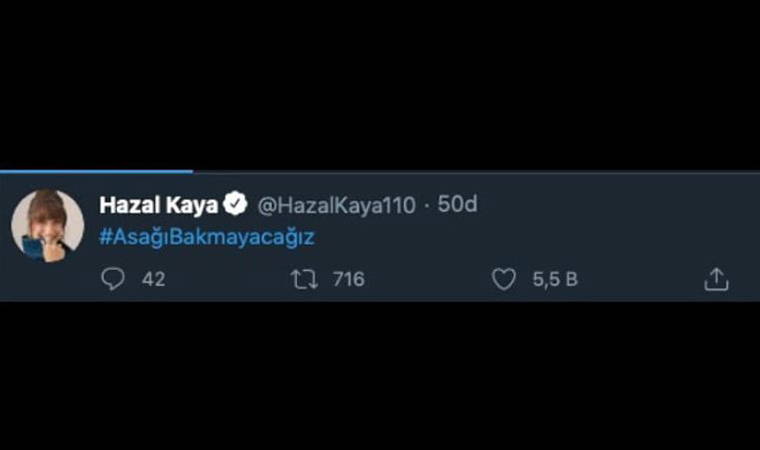Screen dimensions: 760x450
Task: Open Hazal Kaya's profile picture
Action: pyautogui.click(x=47, y=225)
